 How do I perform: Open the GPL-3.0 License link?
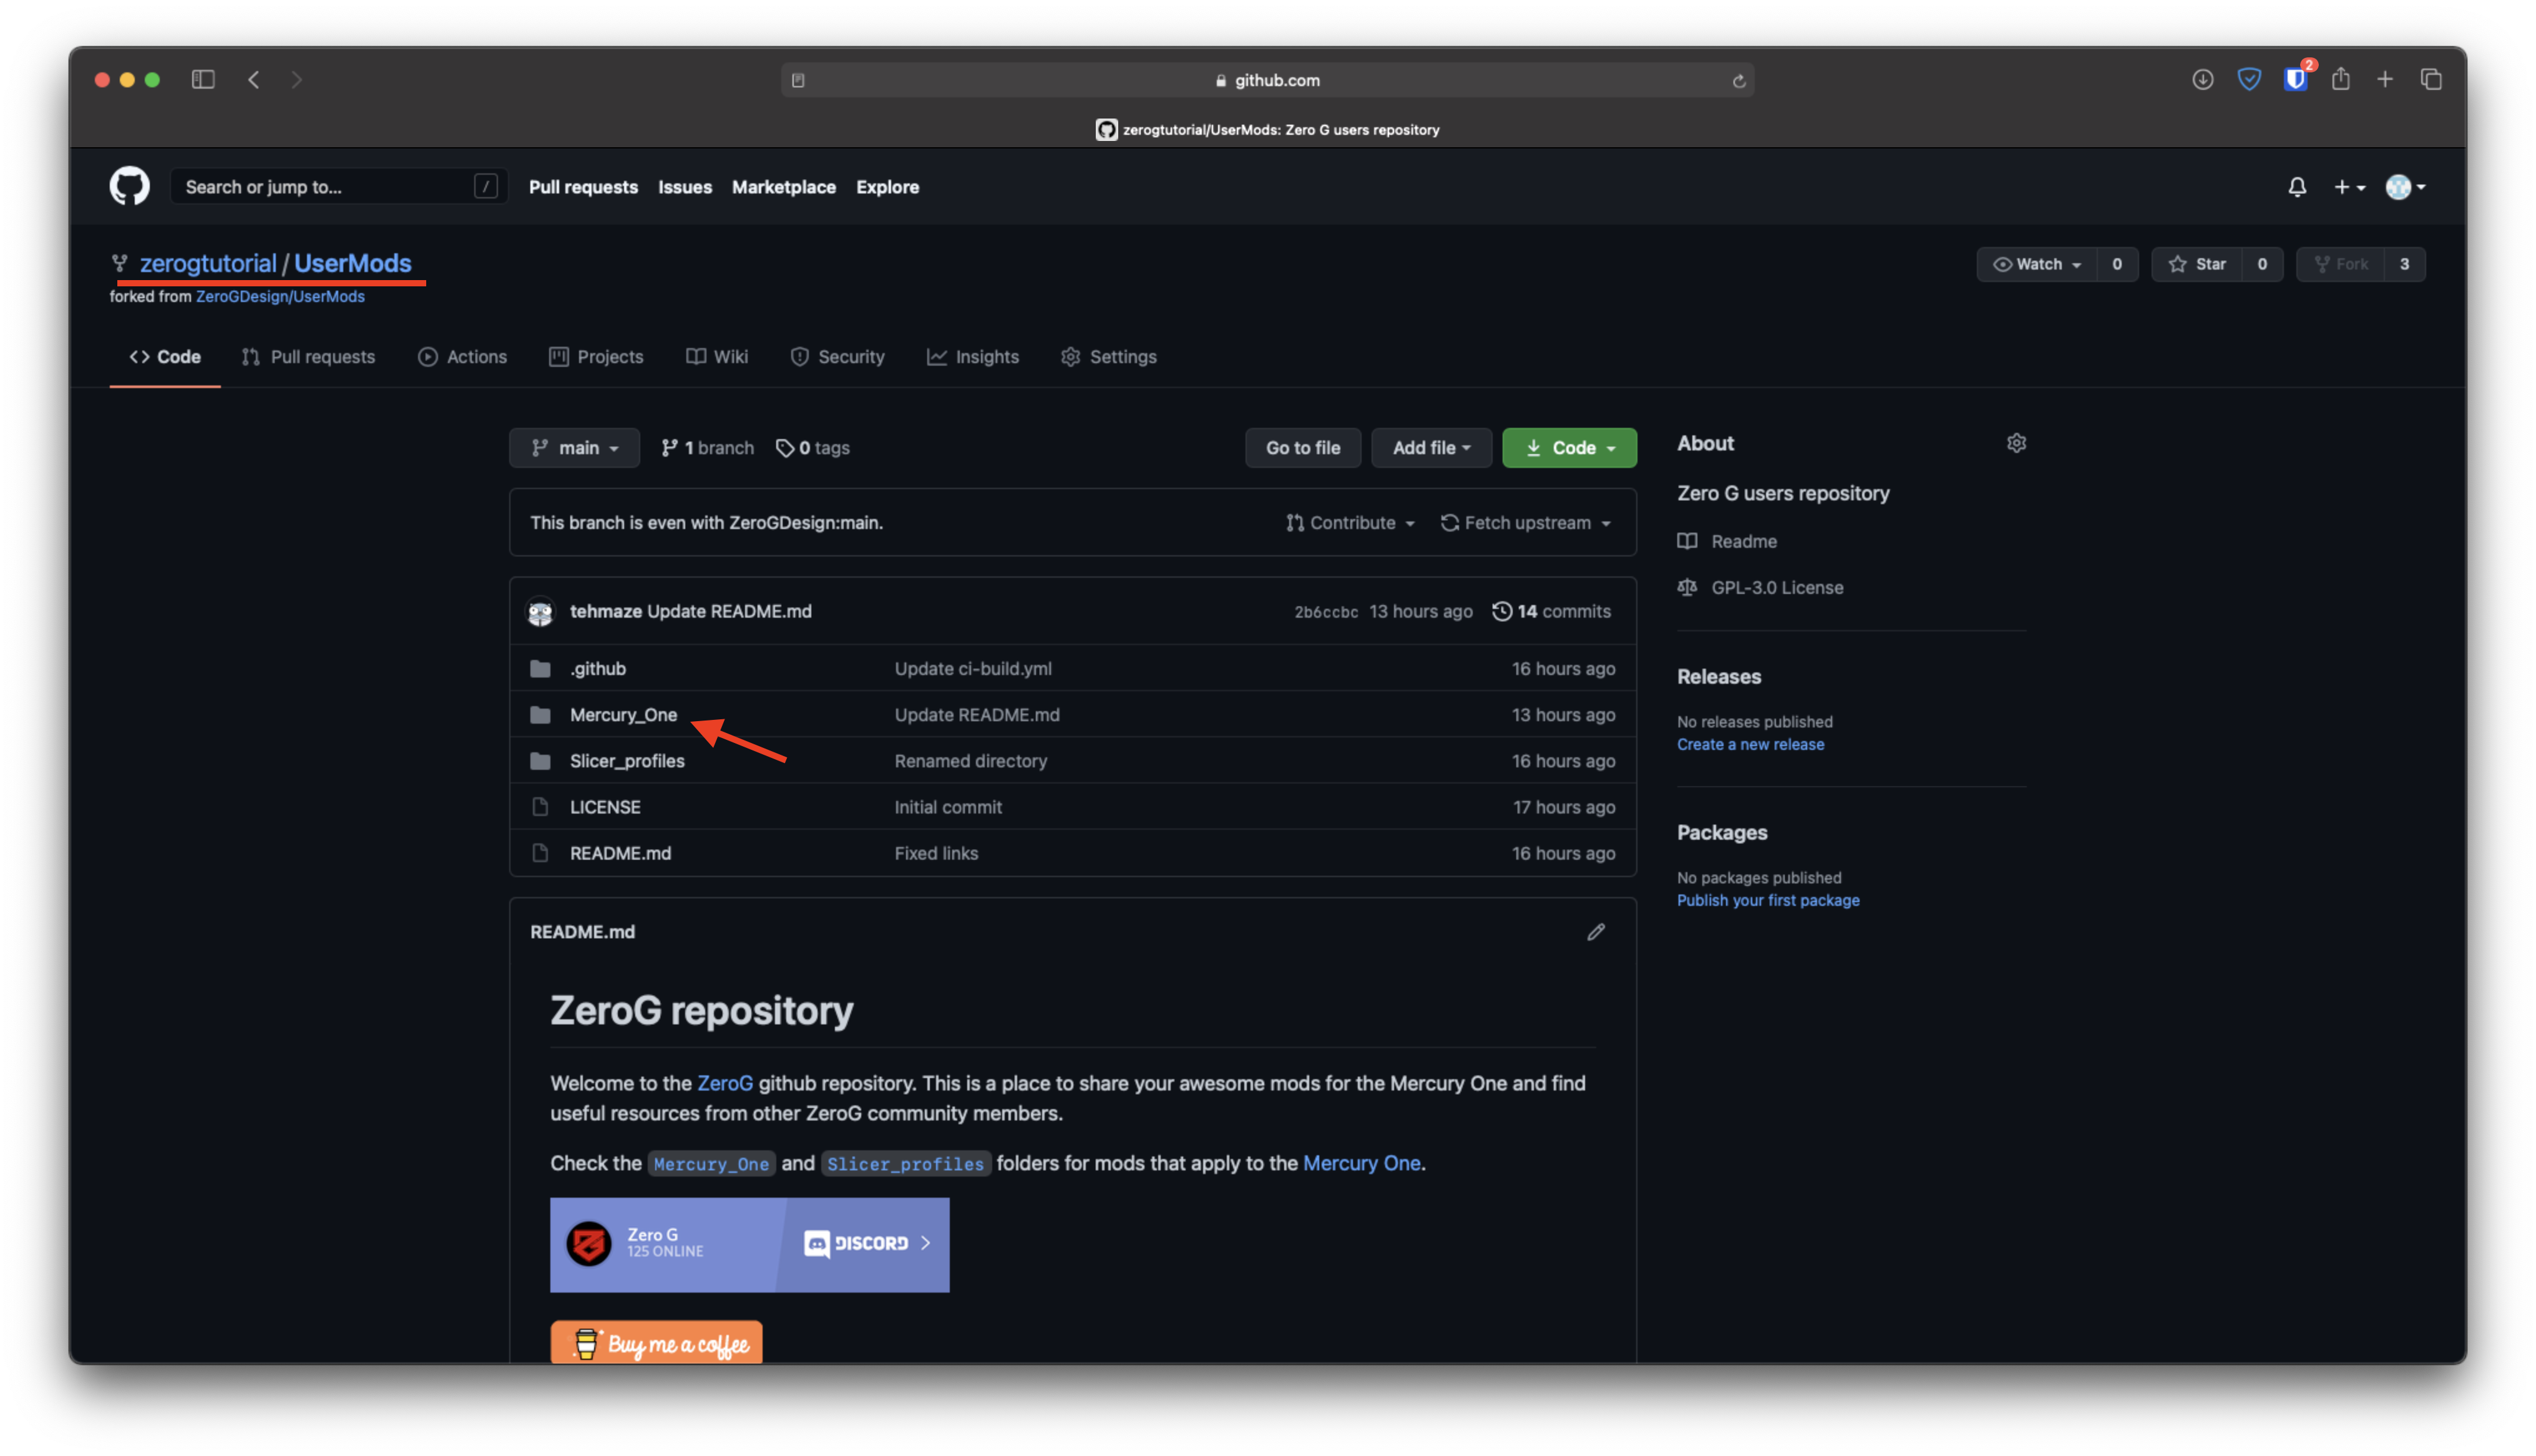[x=1760, y=587]
